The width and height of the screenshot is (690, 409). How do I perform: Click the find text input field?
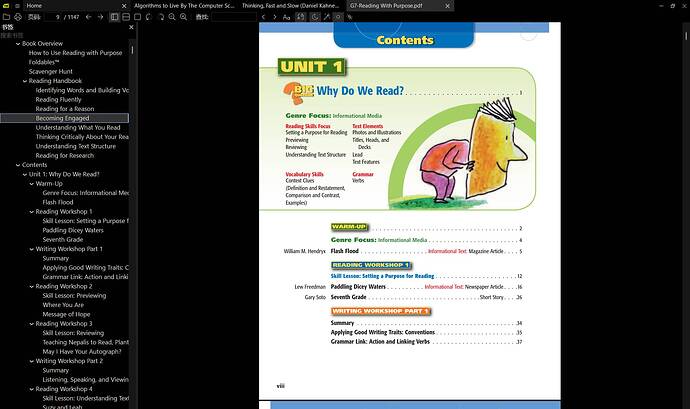pos(234,17)
